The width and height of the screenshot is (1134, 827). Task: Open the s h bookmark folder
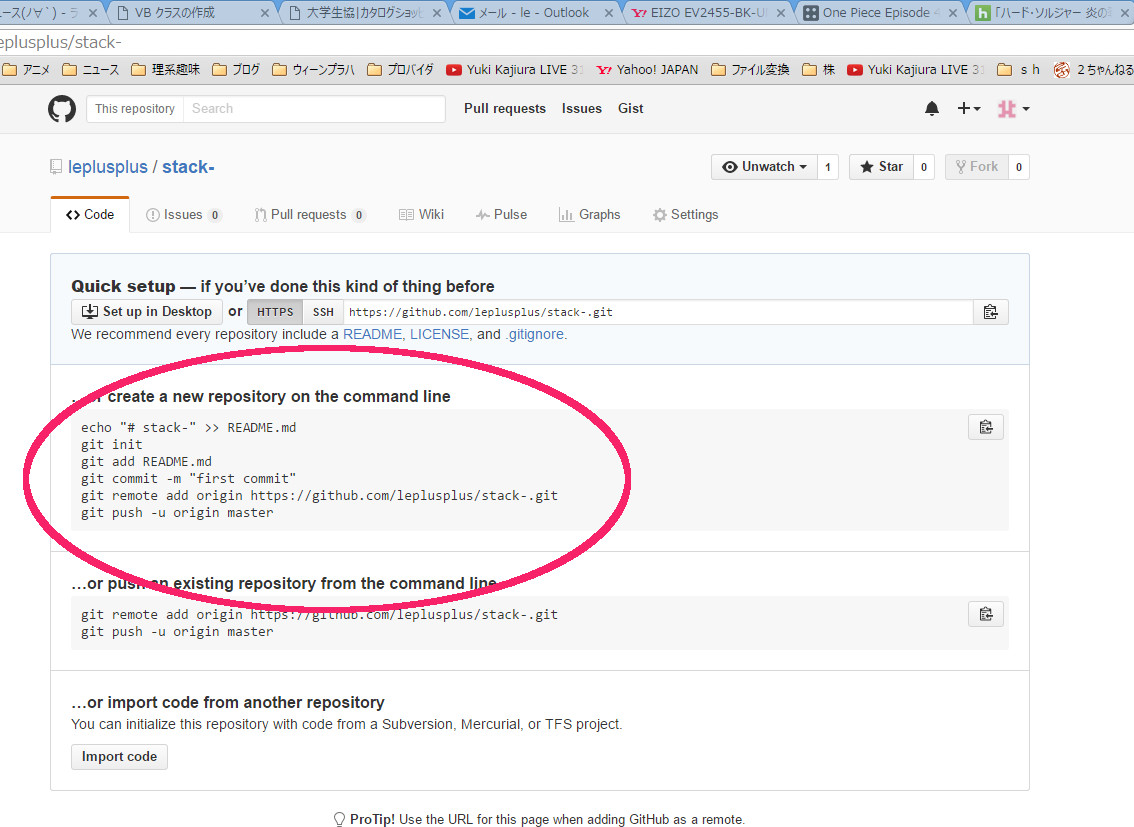[x=1018, y=69]
